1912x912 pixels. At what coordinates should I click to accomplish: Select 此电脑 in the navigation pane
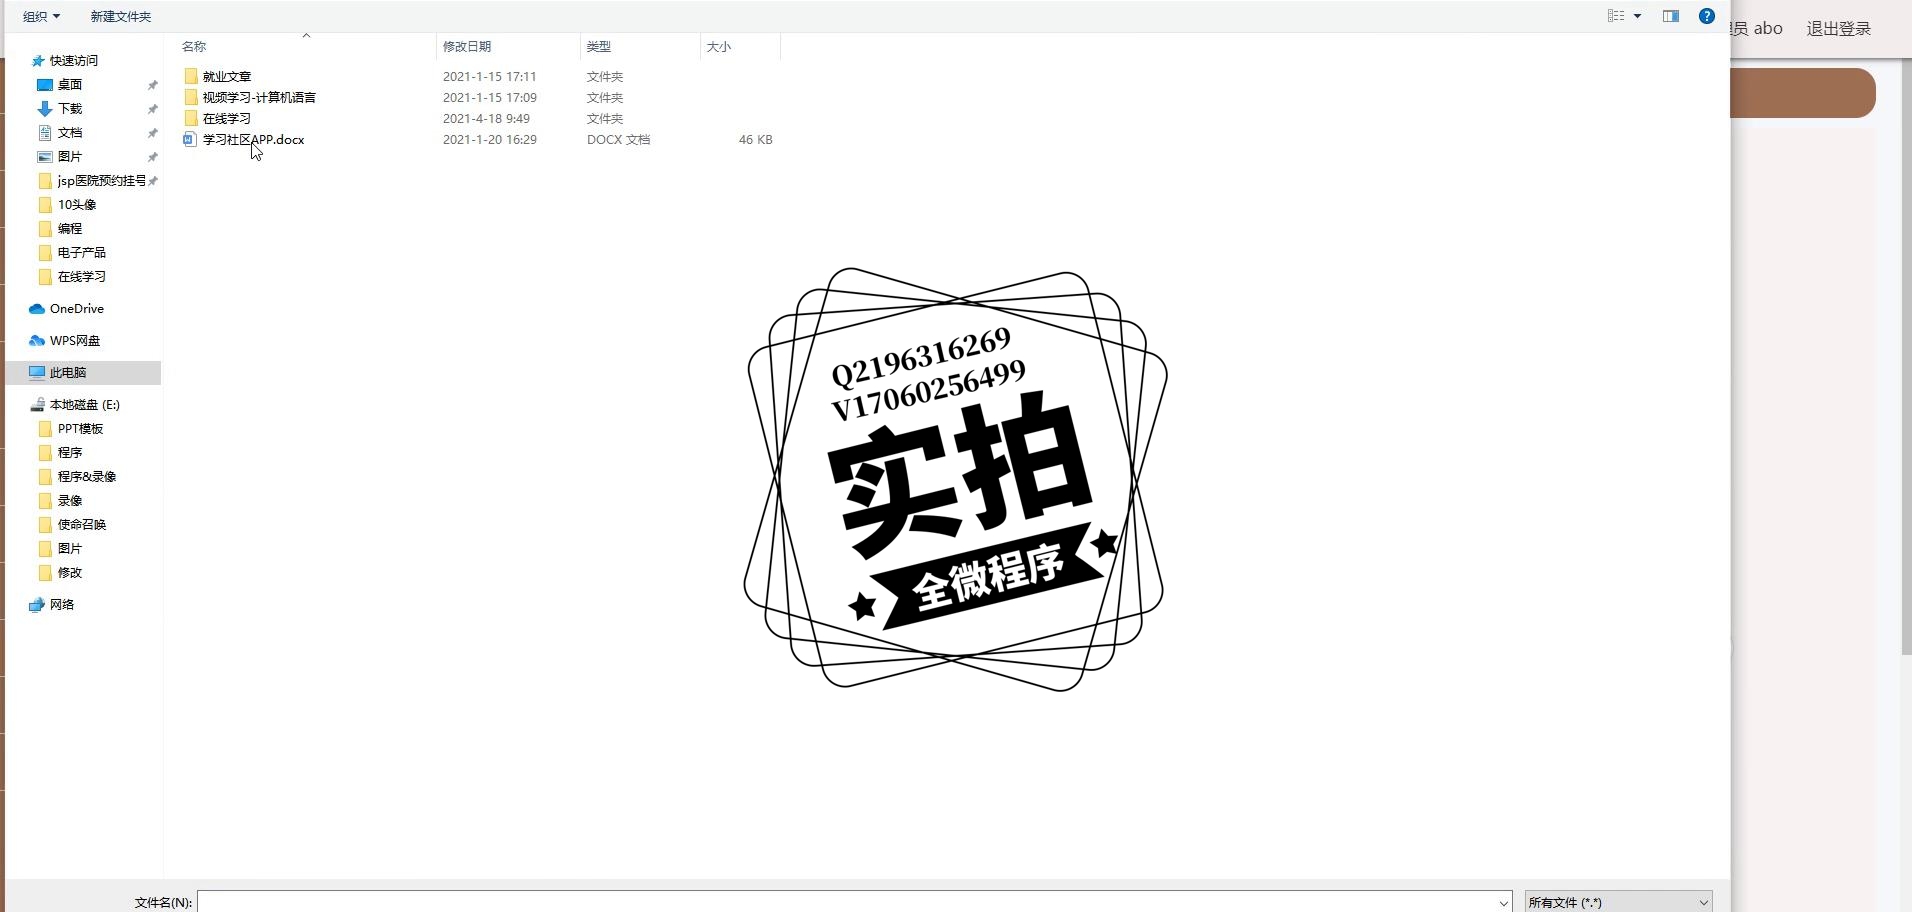(x=68, y=372)
